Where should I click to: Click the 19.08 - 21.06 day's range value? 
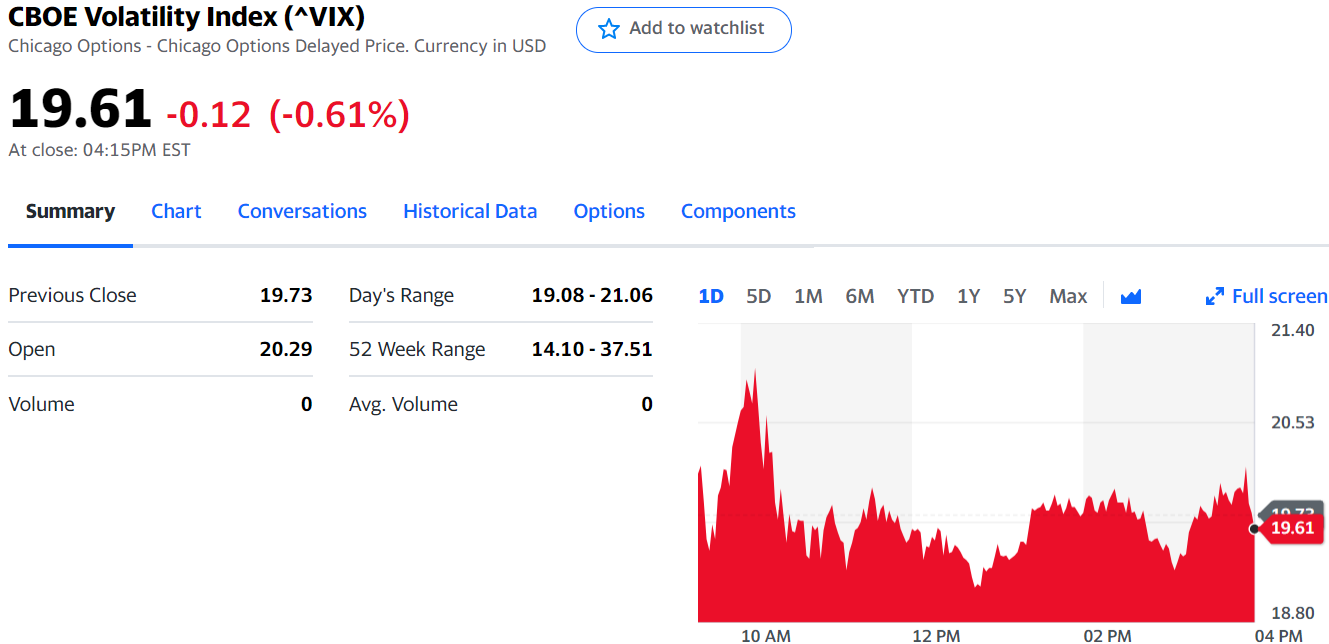coord(592,295)
